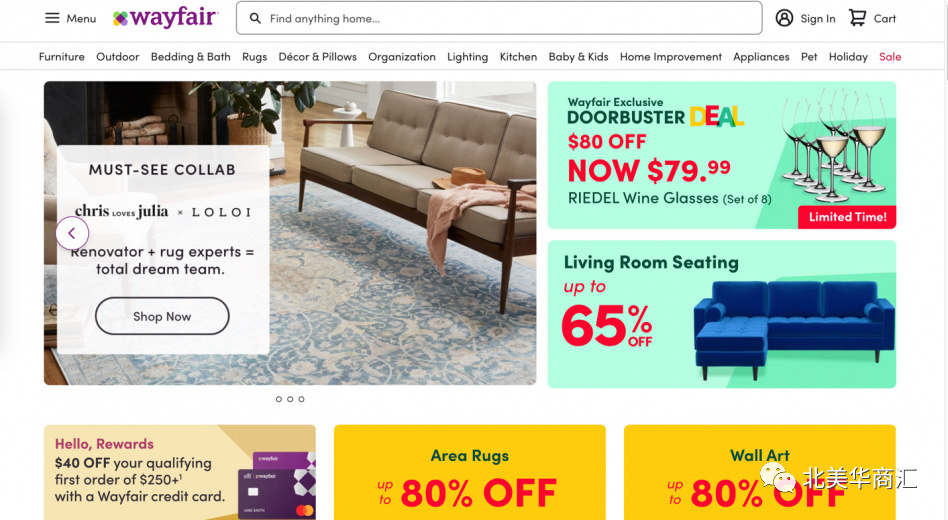Open the Area Rugs 80% OFF tile
Viewport: 948px width, 520px height.
click(x=470, y=472)
